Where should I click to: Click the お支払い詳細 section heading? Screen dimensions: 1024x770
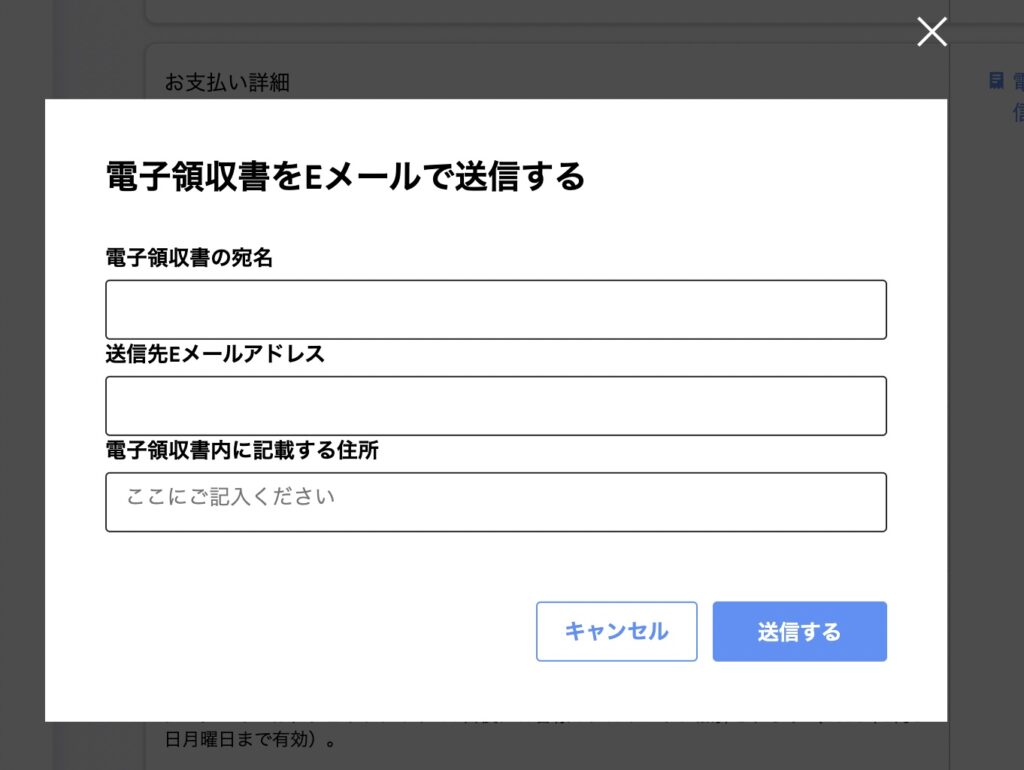tap(227, 82)
